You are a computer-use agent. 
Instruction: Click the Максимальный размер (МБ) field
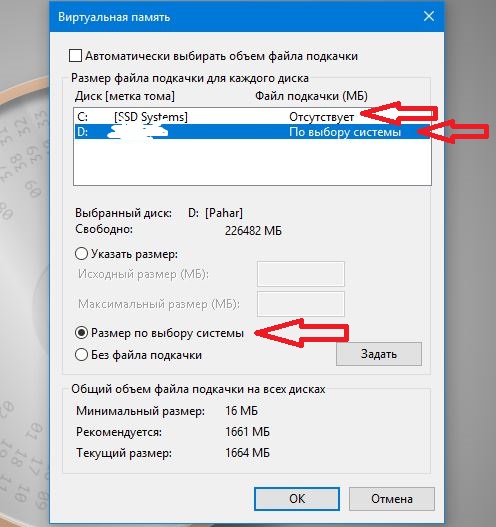(301, 304)
